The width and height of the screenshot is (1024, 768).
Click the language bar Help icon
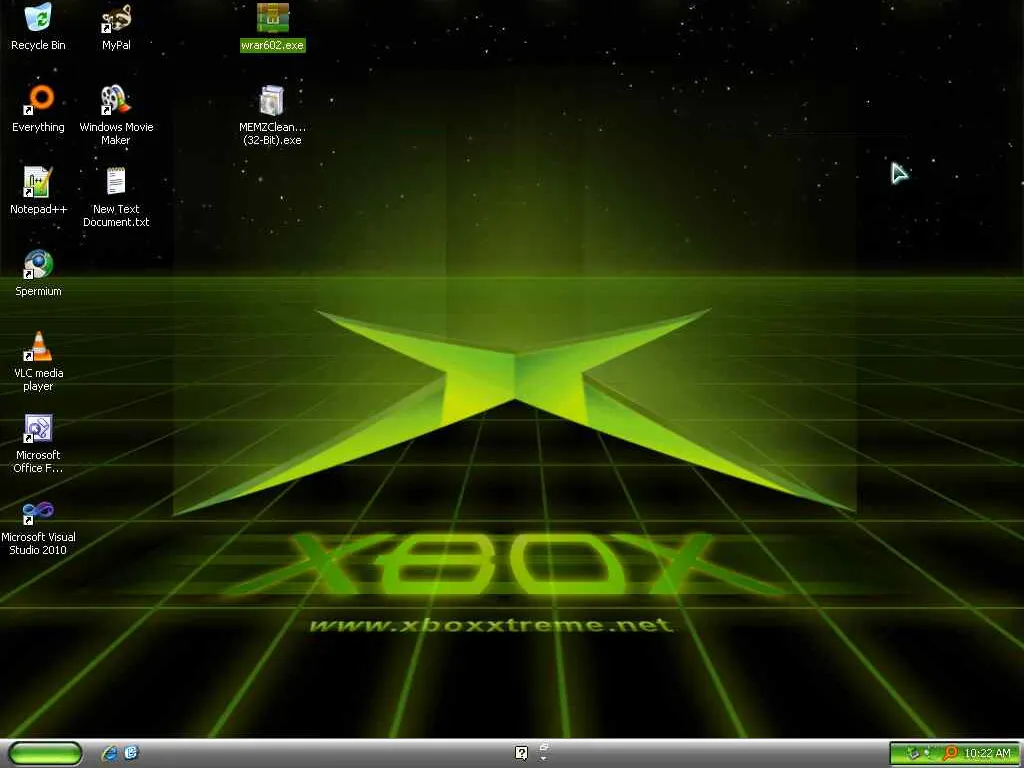pos(521,753)
